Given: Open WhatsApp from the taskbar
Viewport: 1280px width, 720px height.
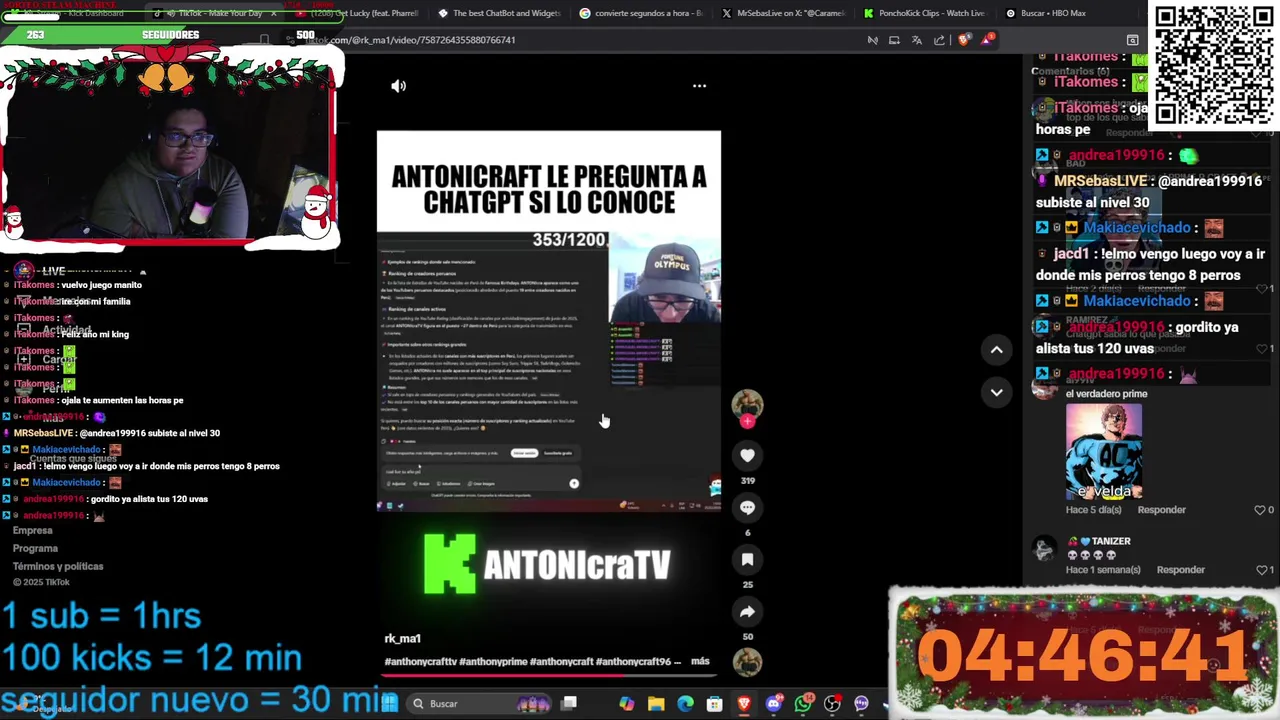Looking at the screenshot, I should [x=803, y=704].
